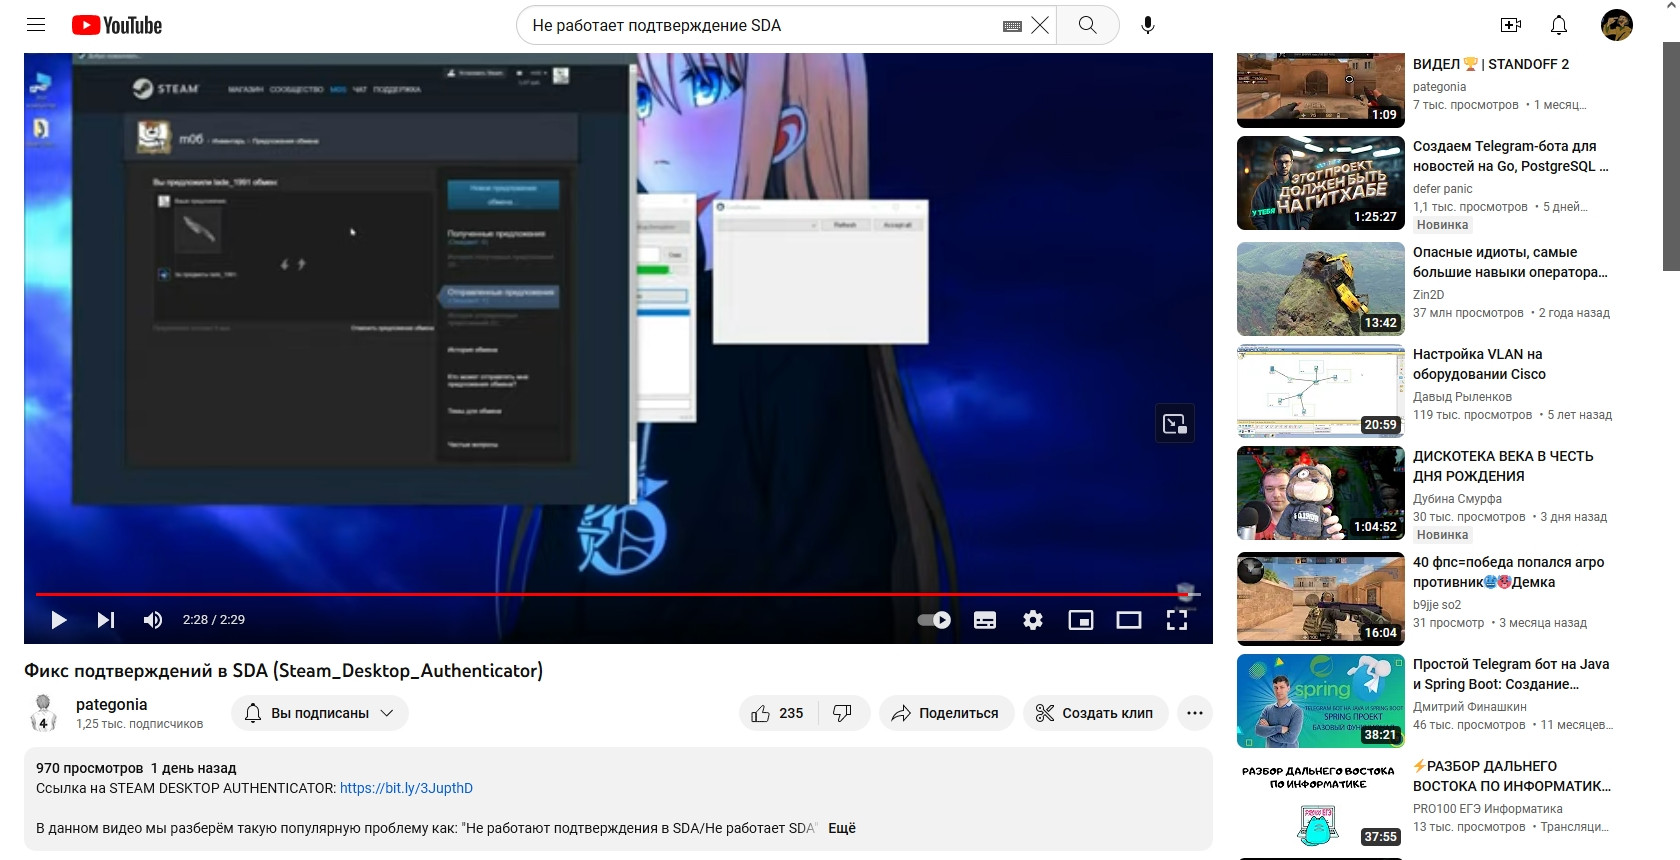Open the player settings gear
The width and height of the screenshot is (1680, 860).
click(1033, 620)
